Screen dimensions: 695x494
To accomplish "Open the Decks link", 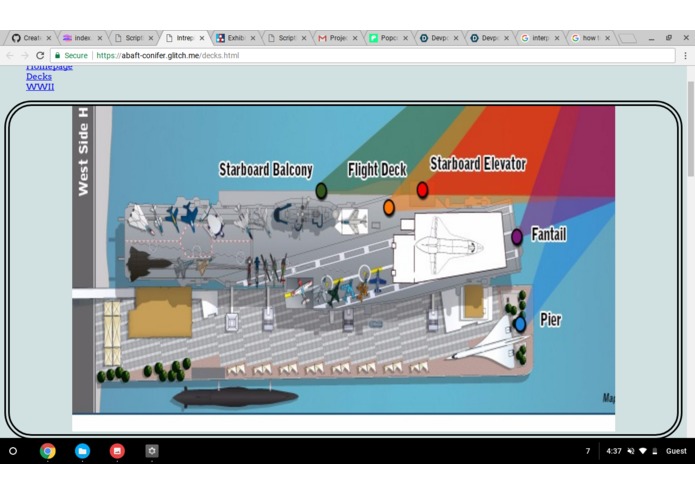I will click(39, 76).
